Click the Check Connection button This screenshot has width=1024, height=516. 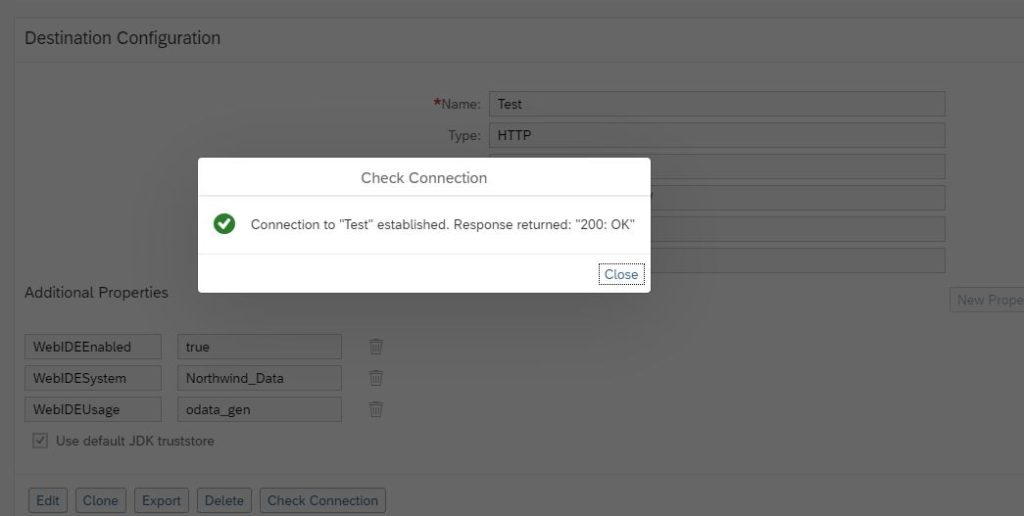[323, 501]
